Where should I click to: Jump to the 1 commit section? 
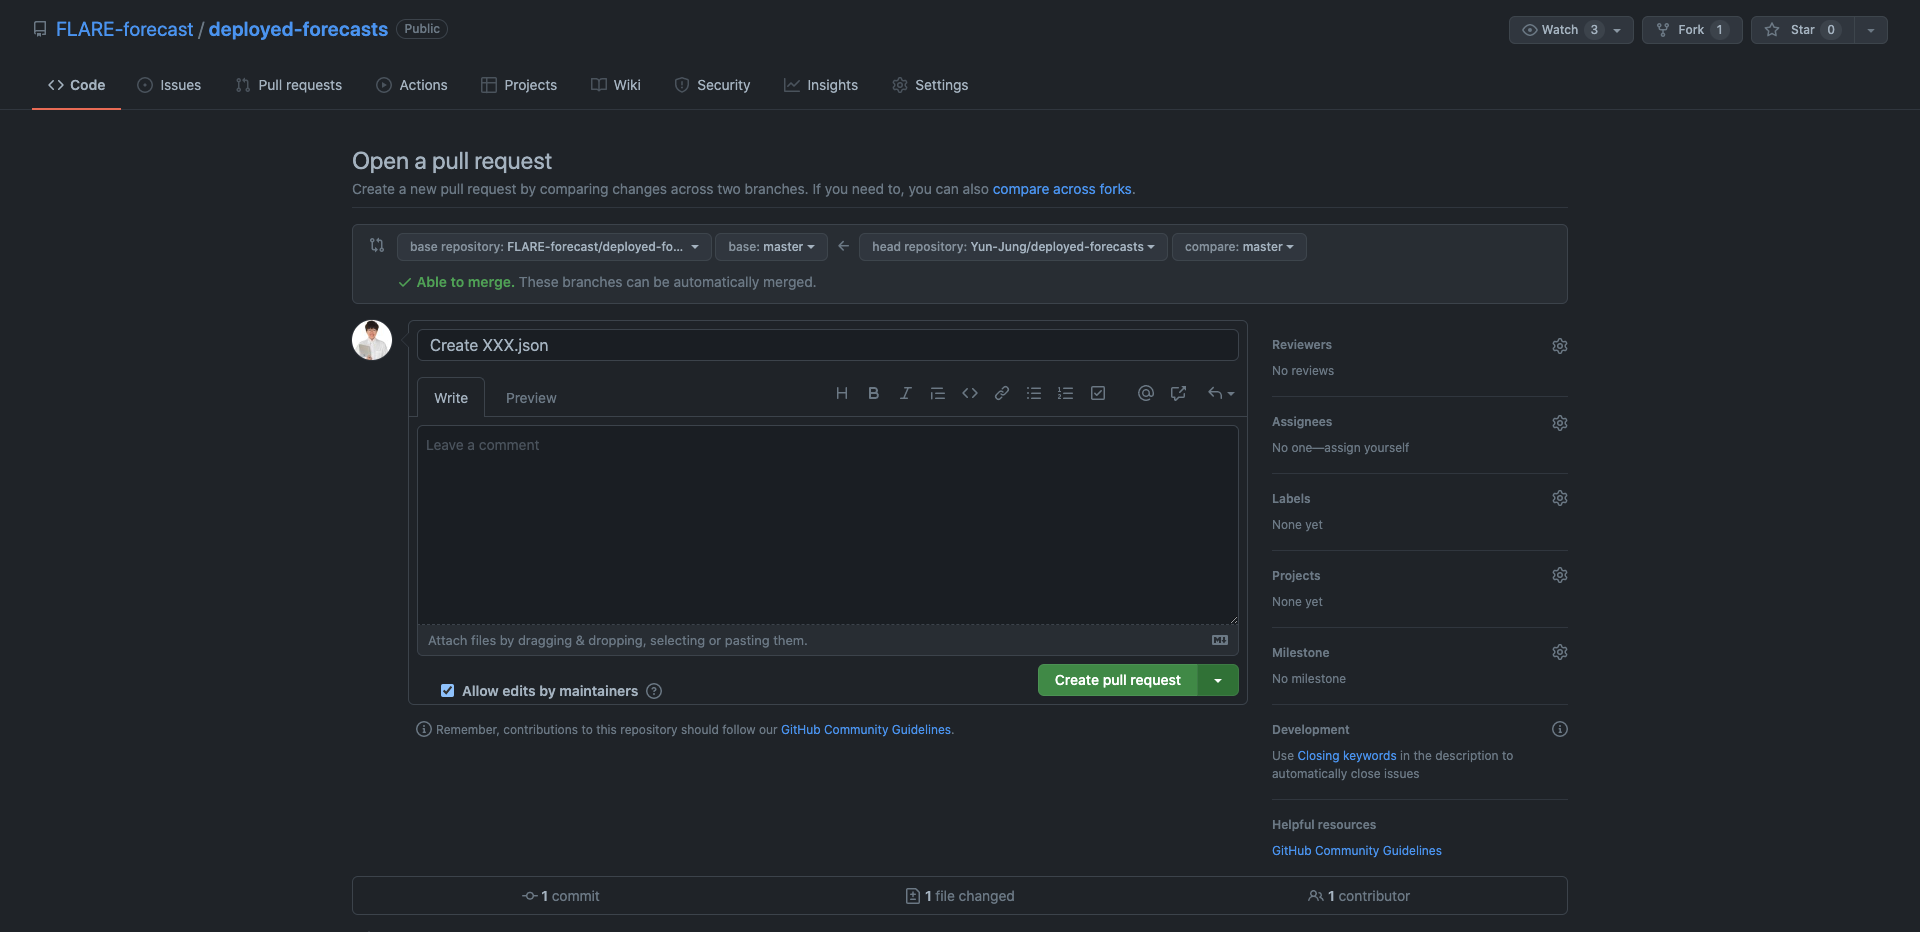(561, 896)
